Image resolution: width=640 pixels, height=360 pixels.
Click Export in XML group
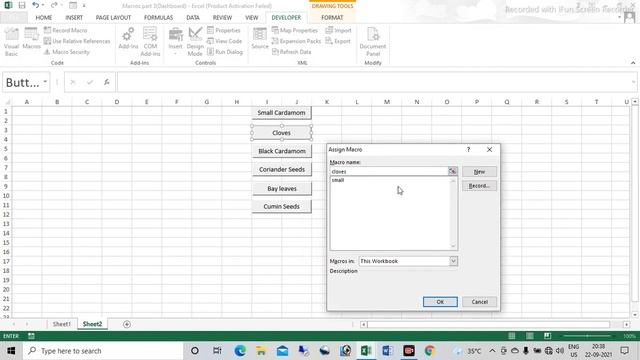[338, 41]
